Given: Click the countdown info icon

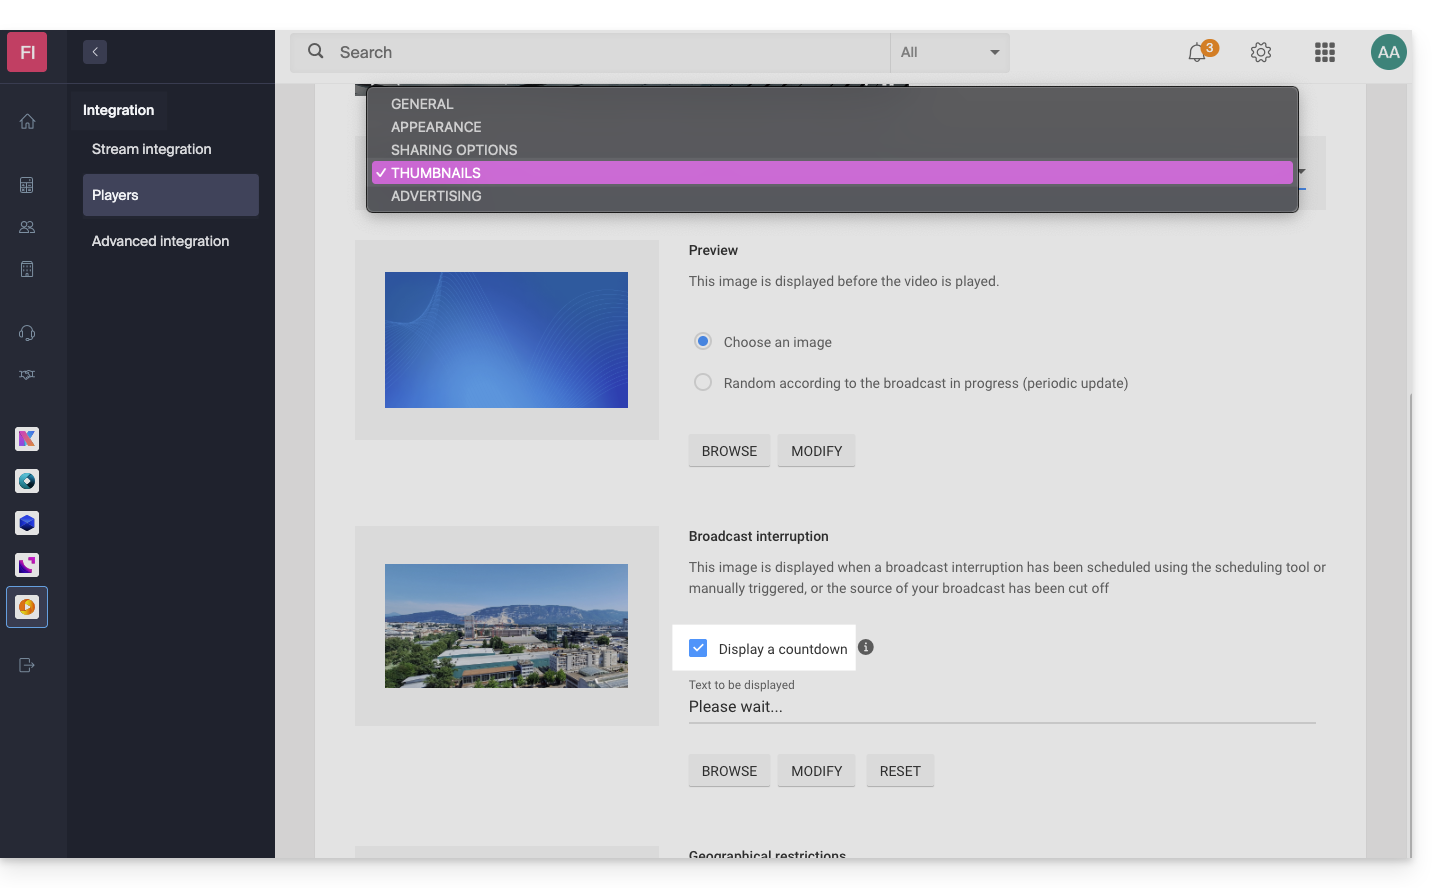Looking at the screenshot, I should (866, 647).
